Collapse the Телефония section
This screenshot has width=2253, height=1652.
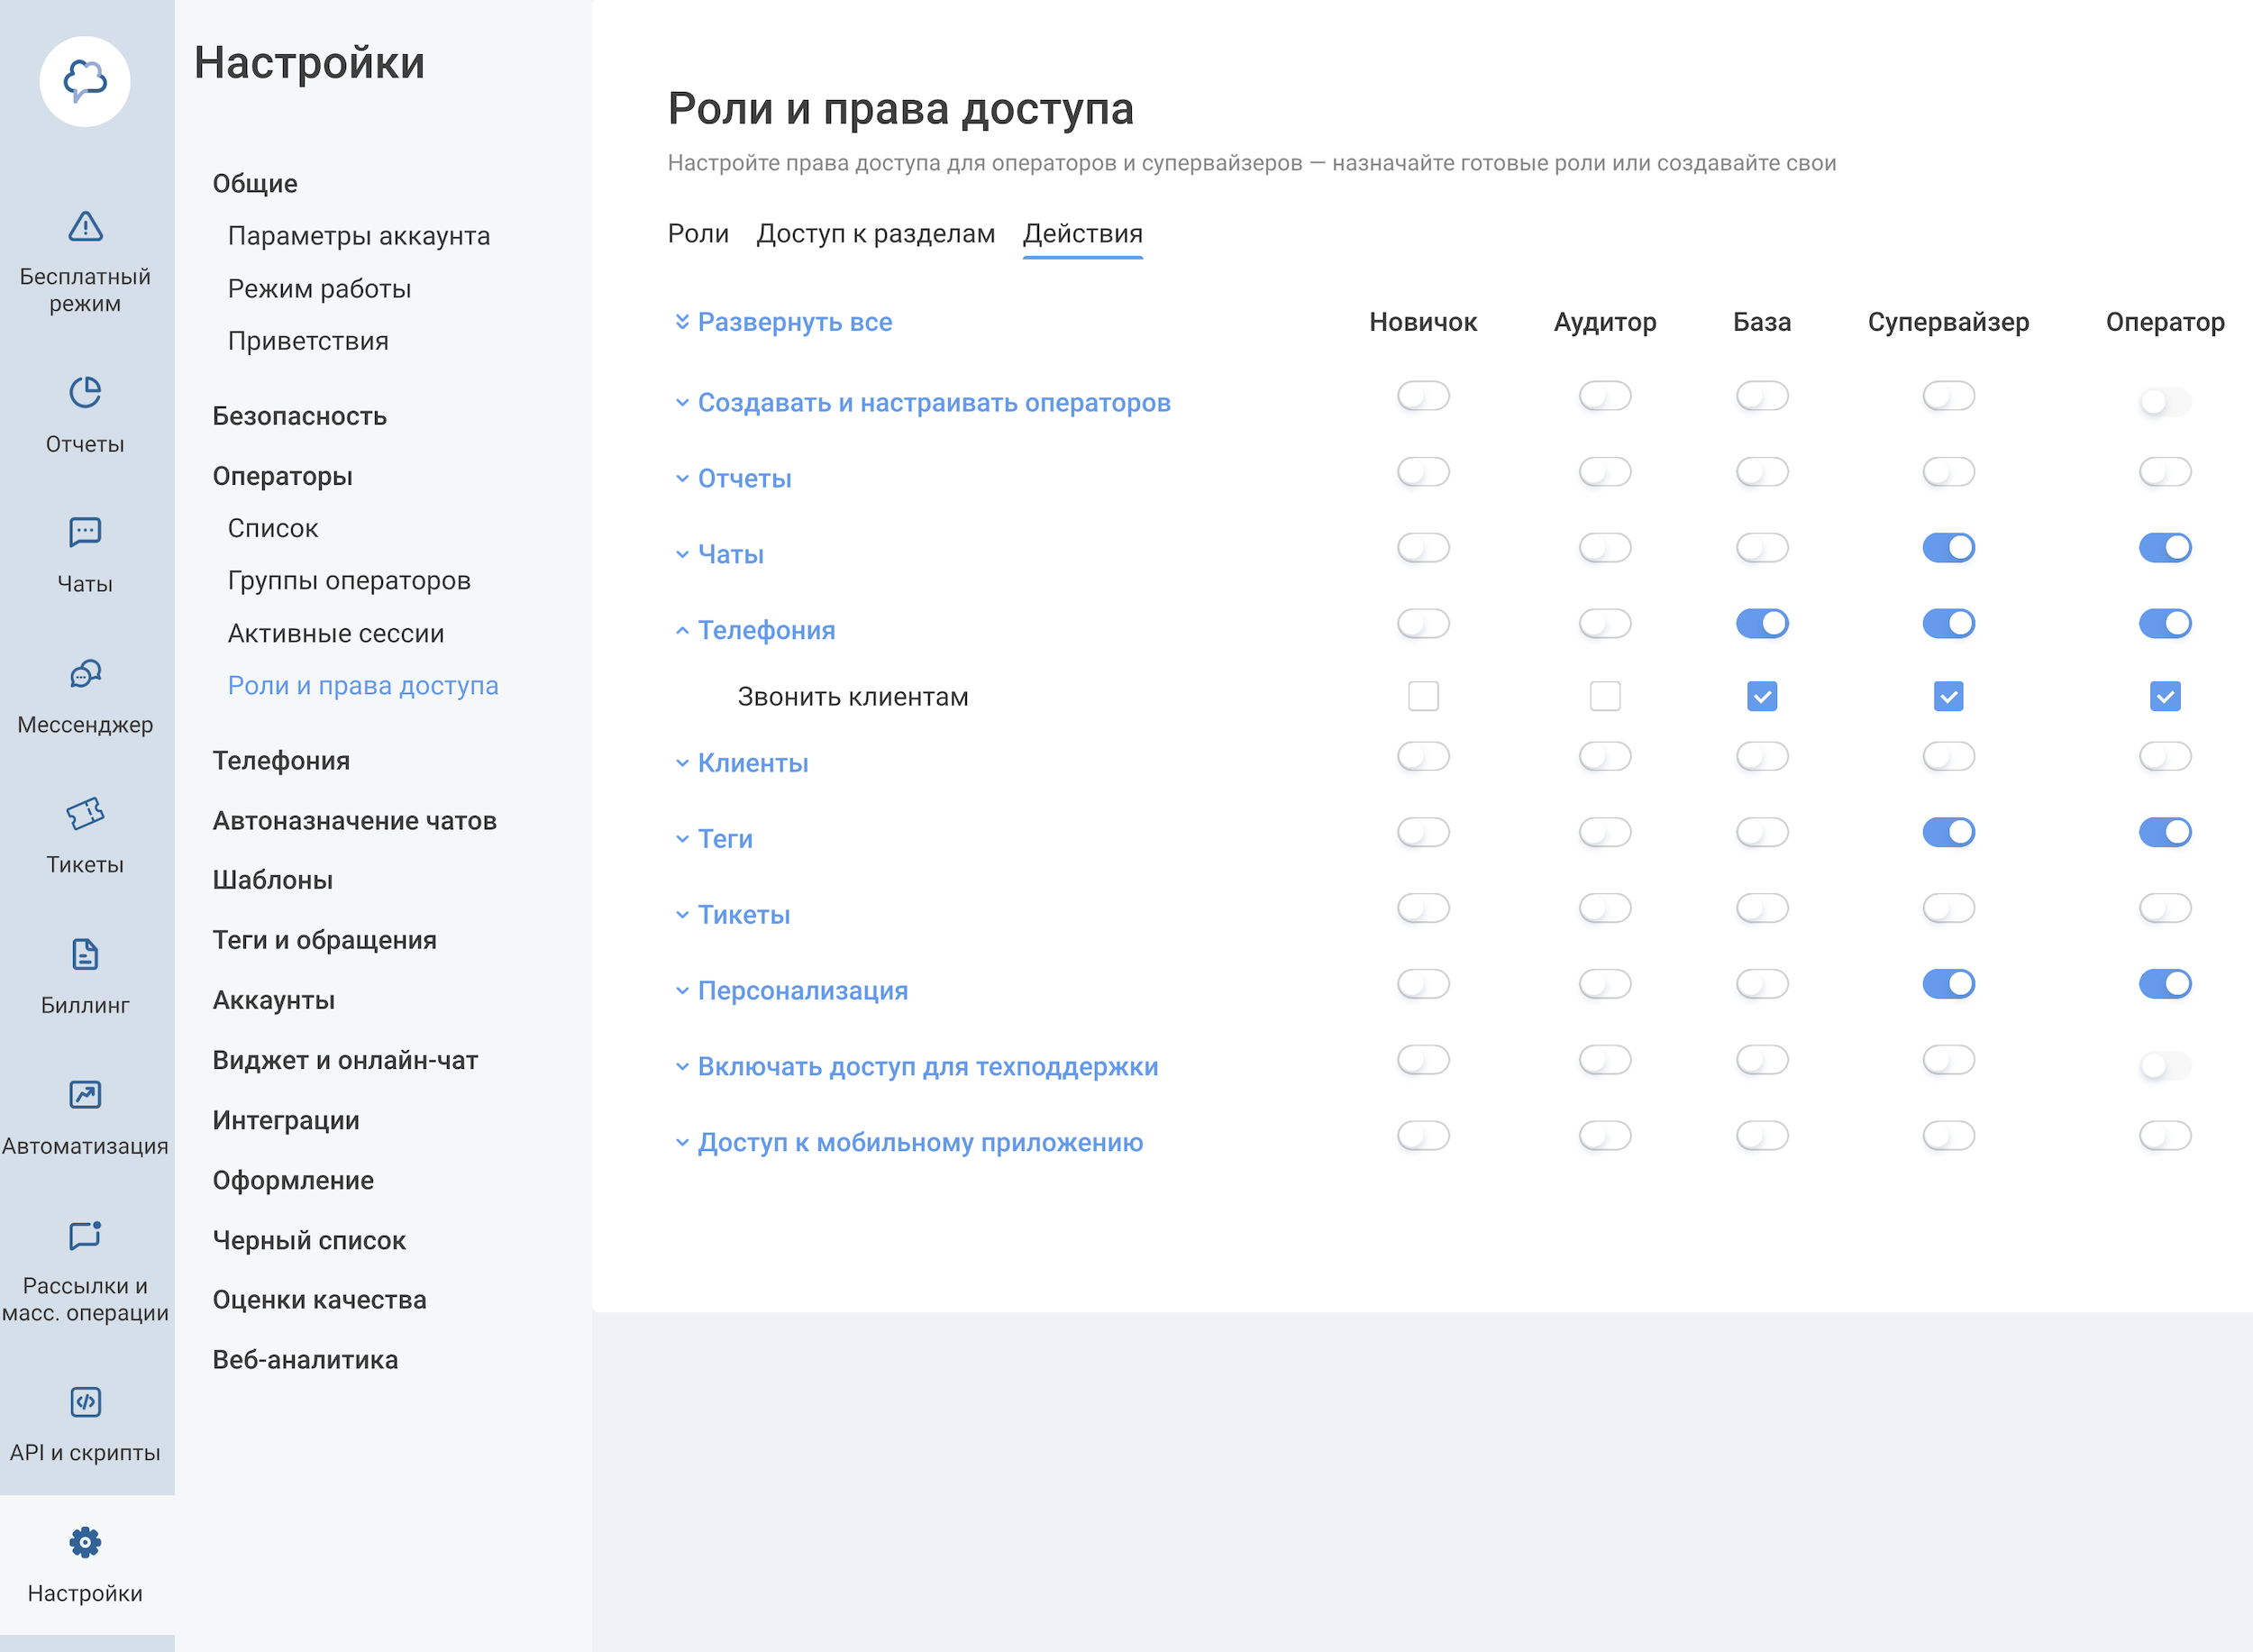765,630
